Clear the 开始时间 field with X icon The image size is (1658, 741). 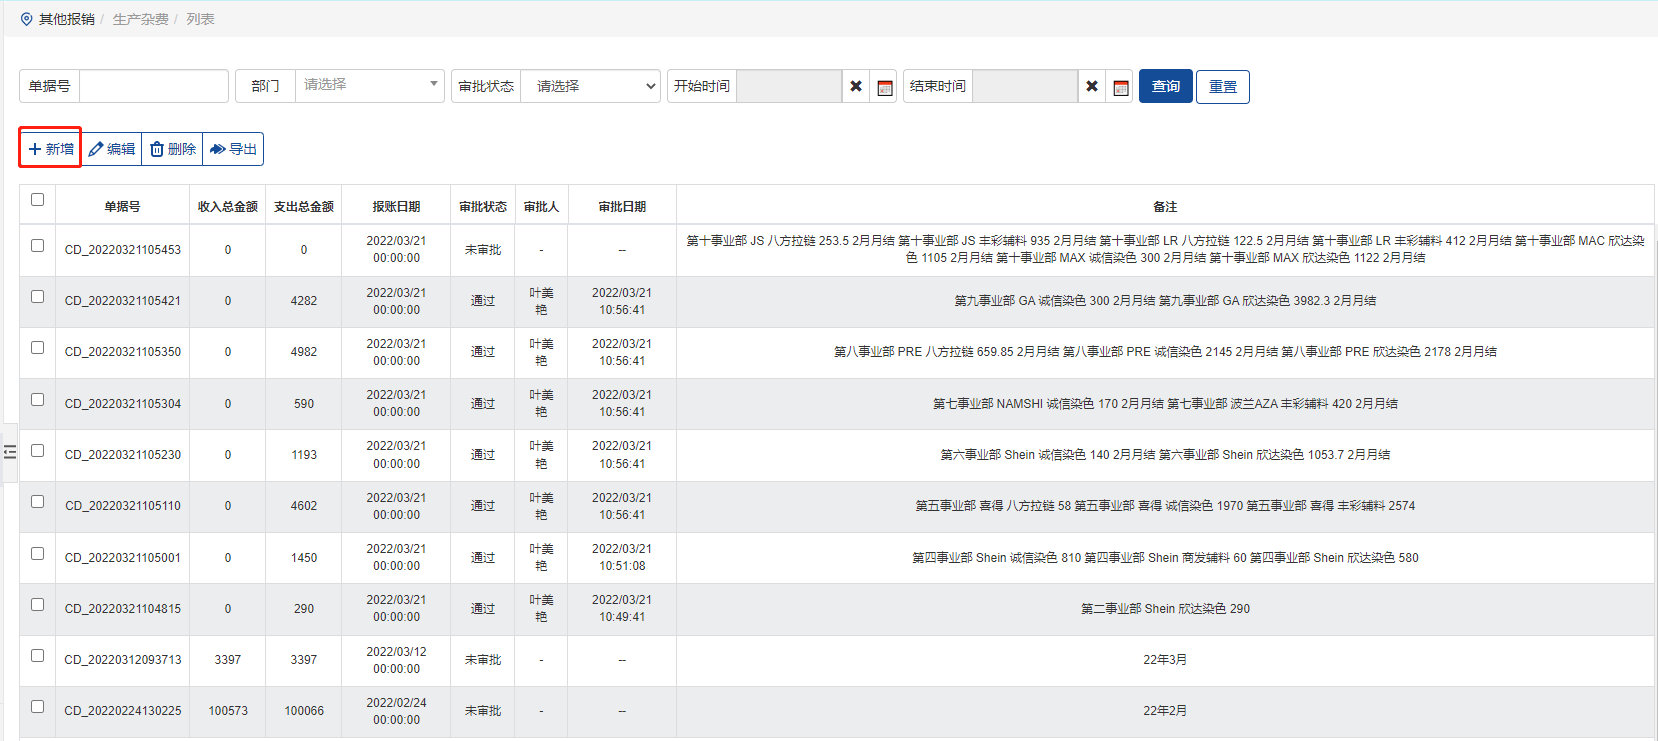(x=856, y=87)
